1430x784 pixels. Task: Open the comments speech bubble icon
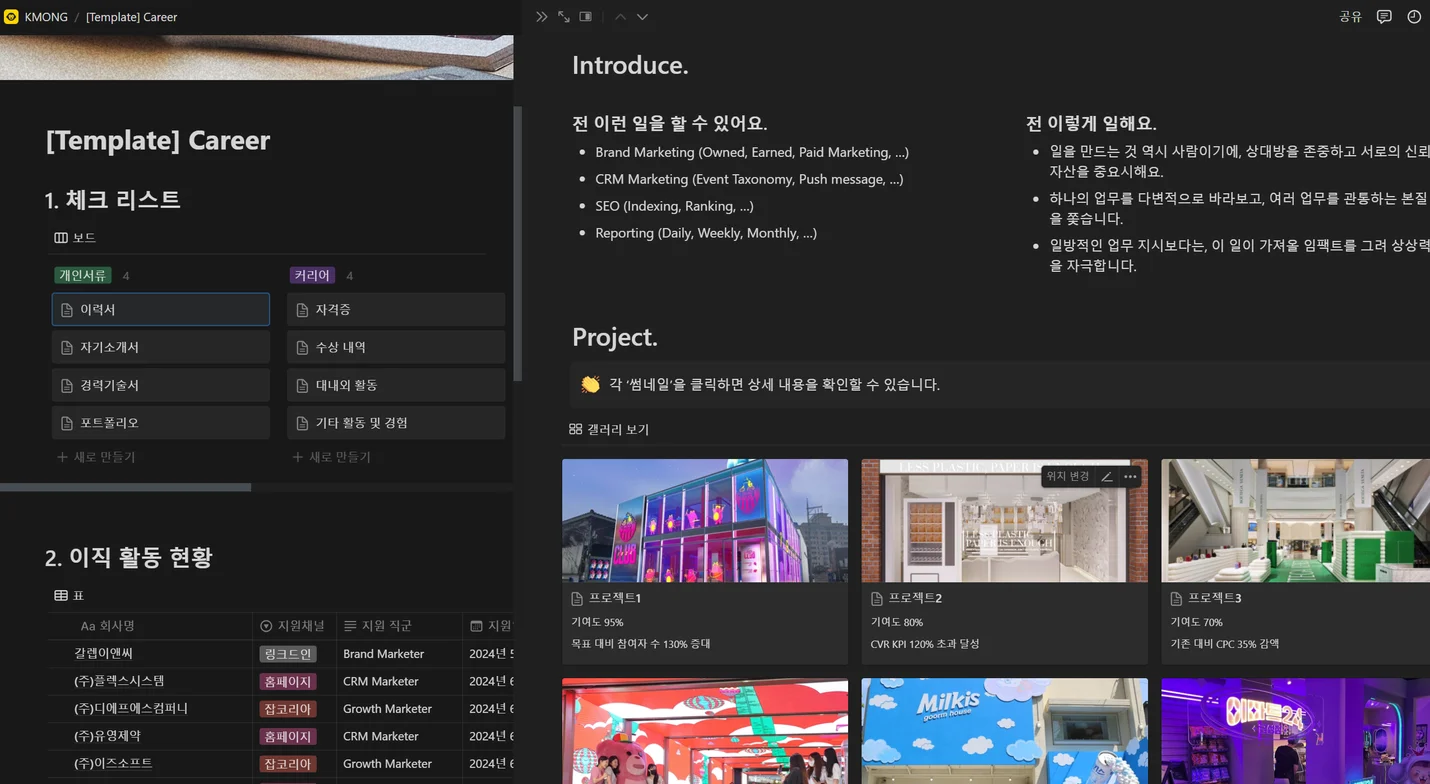click(x=1384, y=17)
